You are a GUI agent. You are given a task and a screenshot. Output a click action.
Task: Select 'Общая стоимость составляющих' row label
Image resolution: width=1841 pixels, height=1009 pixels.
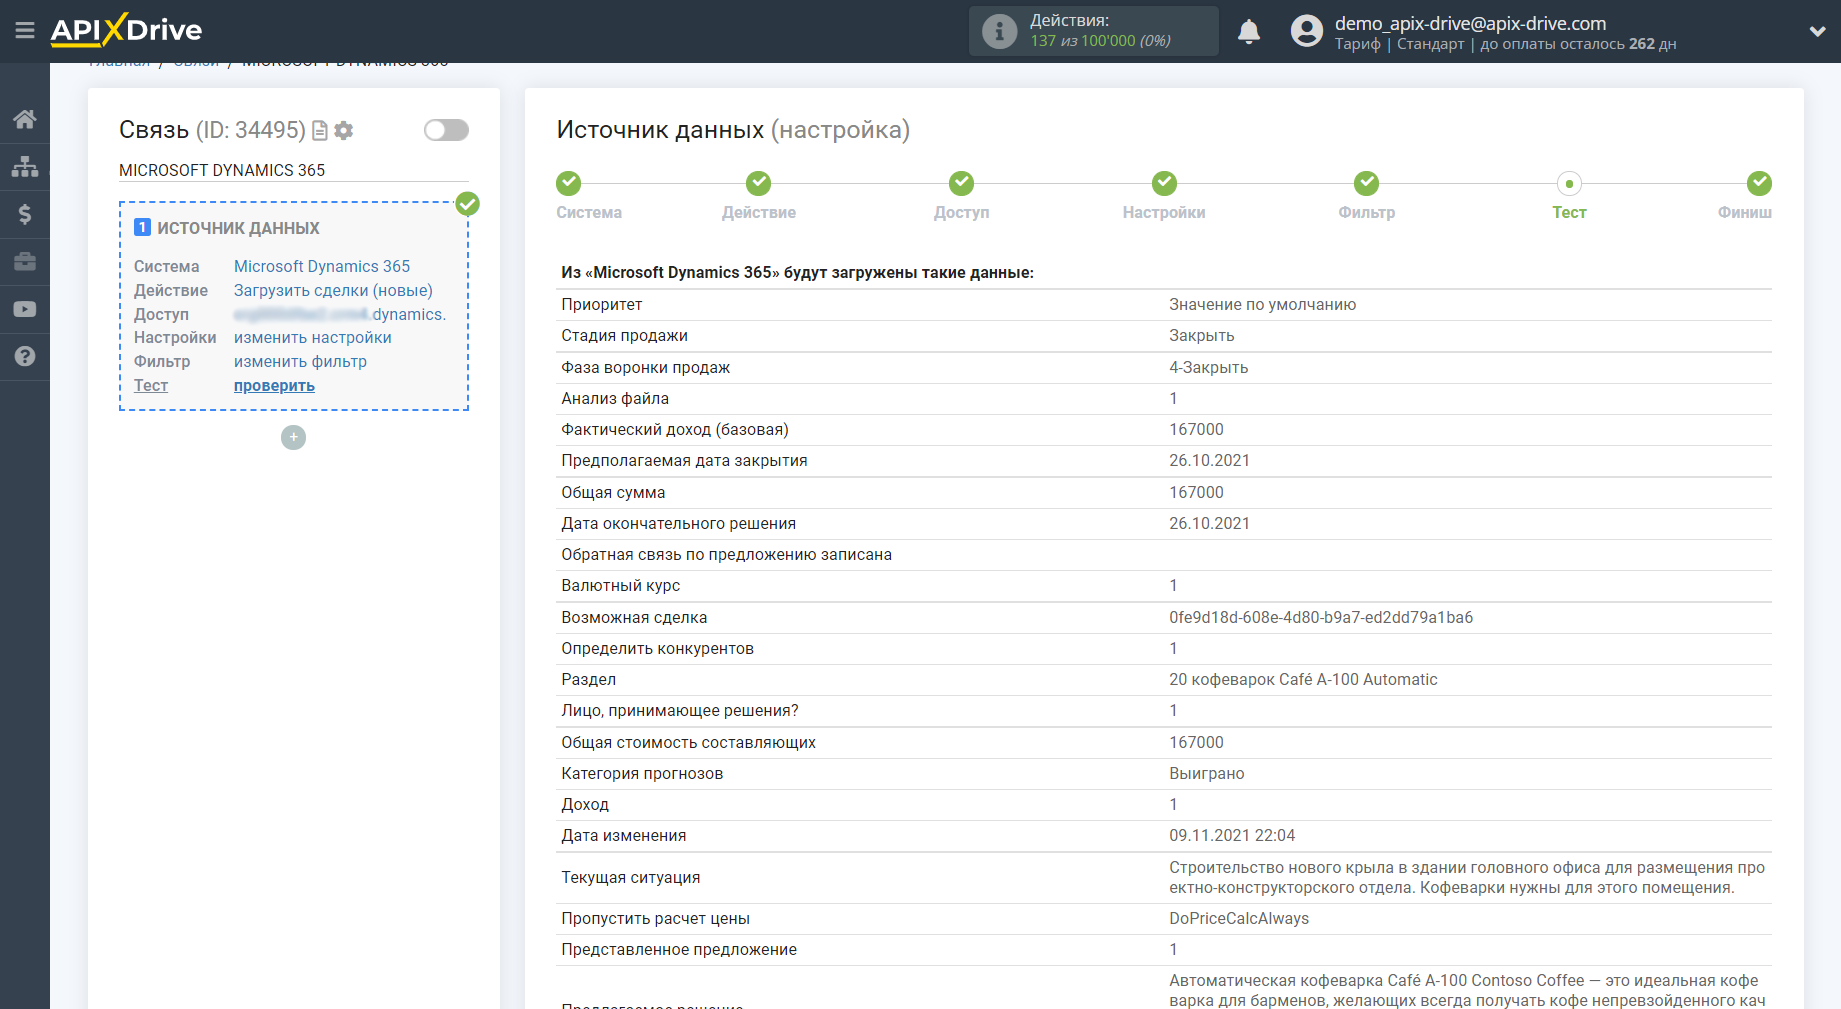(x=688, y=742)
